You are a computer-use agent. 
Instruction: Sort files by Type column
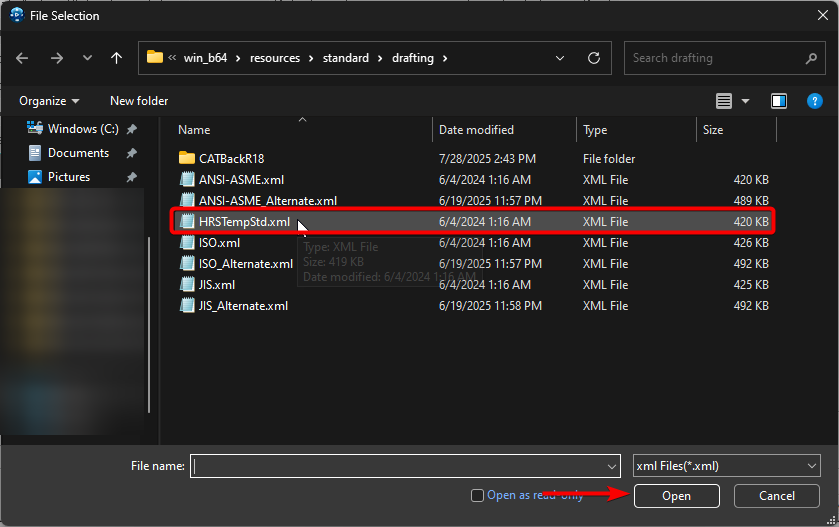click(x=595, y=130)
